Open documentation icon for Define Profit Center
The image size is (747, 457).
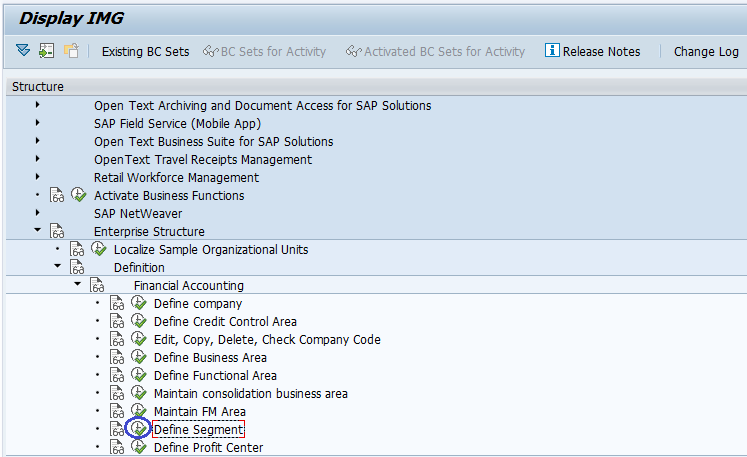pyautogui.click(x=117, y=447)
